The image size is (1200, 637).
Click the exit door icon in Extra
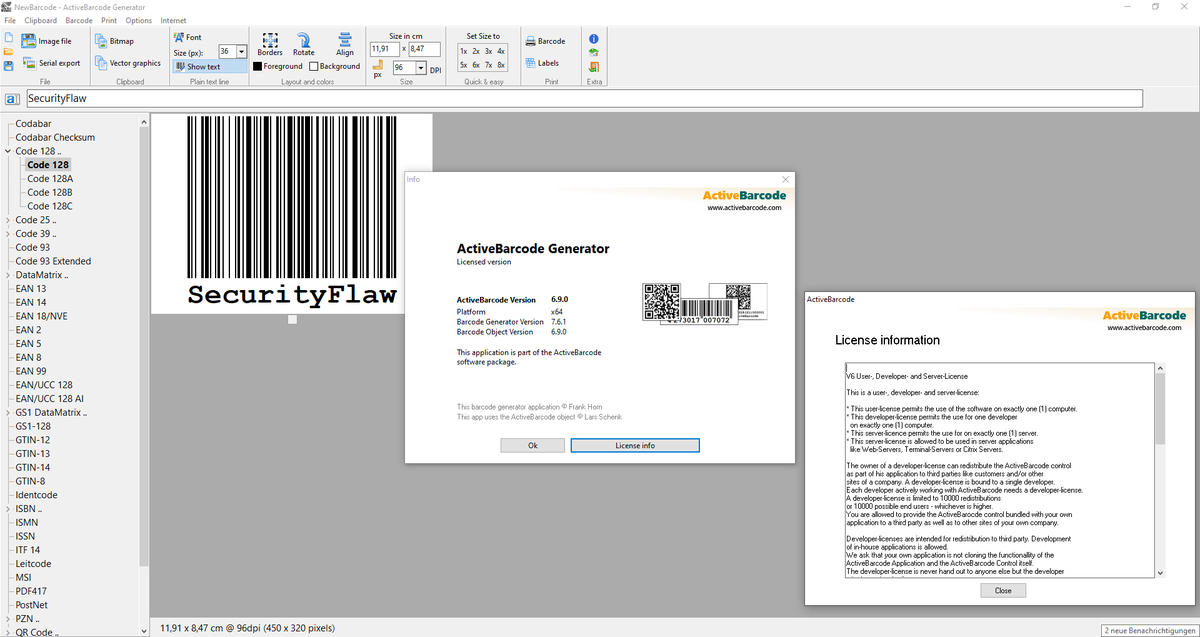pos(594,67)
